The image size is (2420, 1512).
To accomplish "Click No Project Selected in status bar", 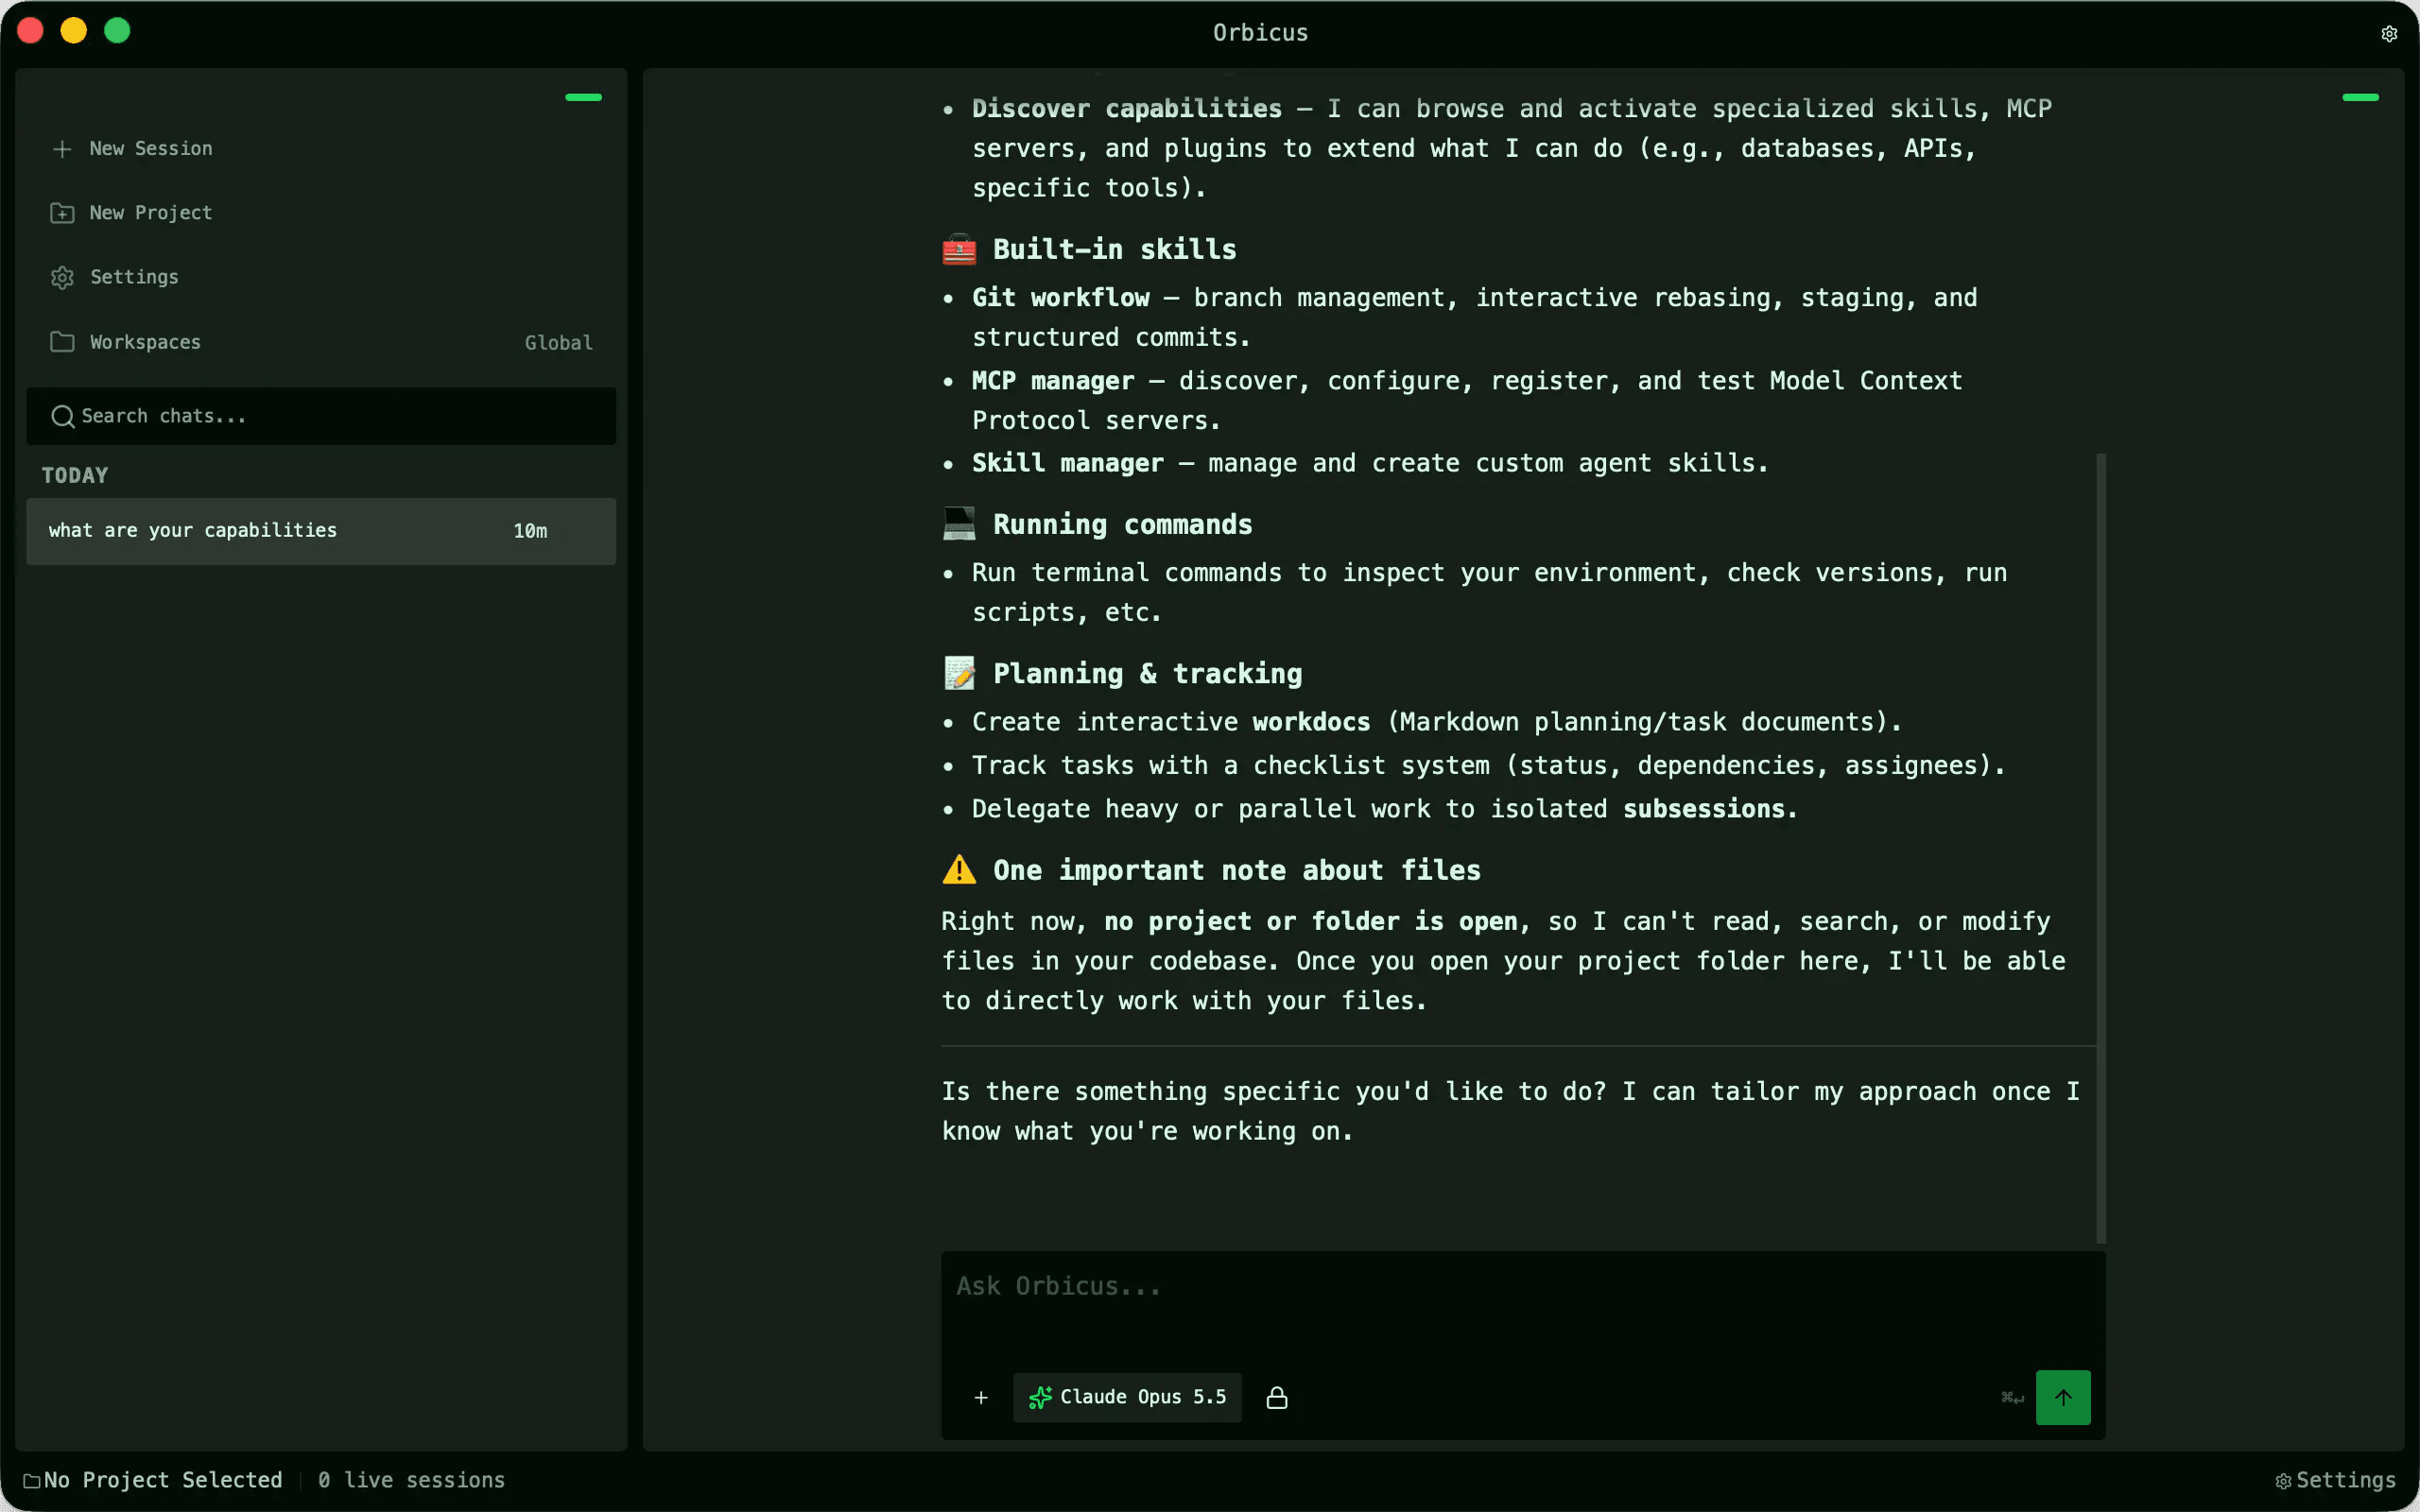I will (163, 1480).
